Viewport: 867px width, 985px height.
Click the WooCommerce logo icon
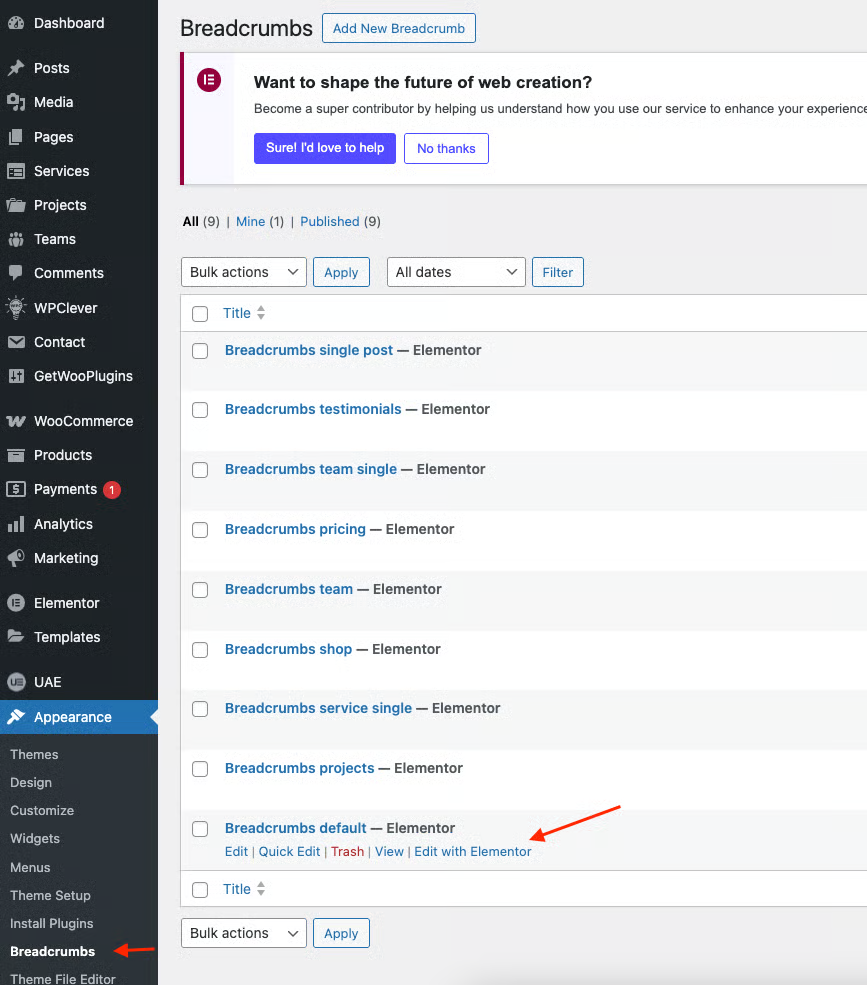point(16,421)
